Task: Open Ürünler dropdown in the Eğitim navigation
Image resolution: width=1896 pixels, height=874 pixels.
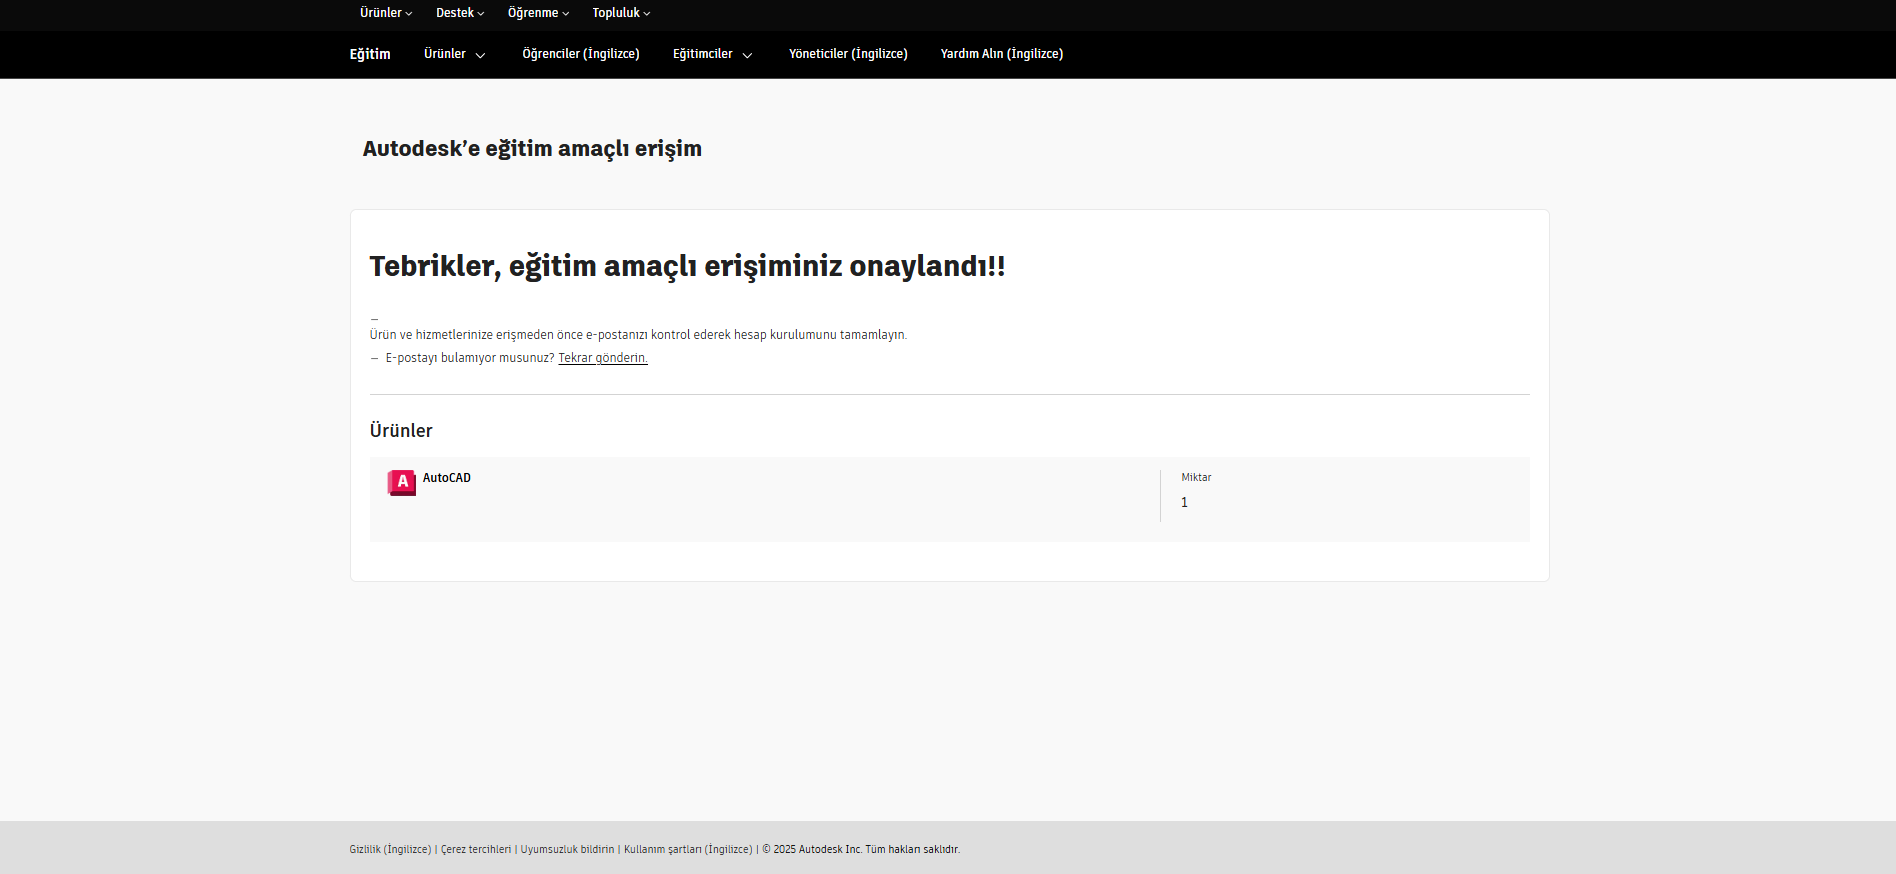Action: 455,54
